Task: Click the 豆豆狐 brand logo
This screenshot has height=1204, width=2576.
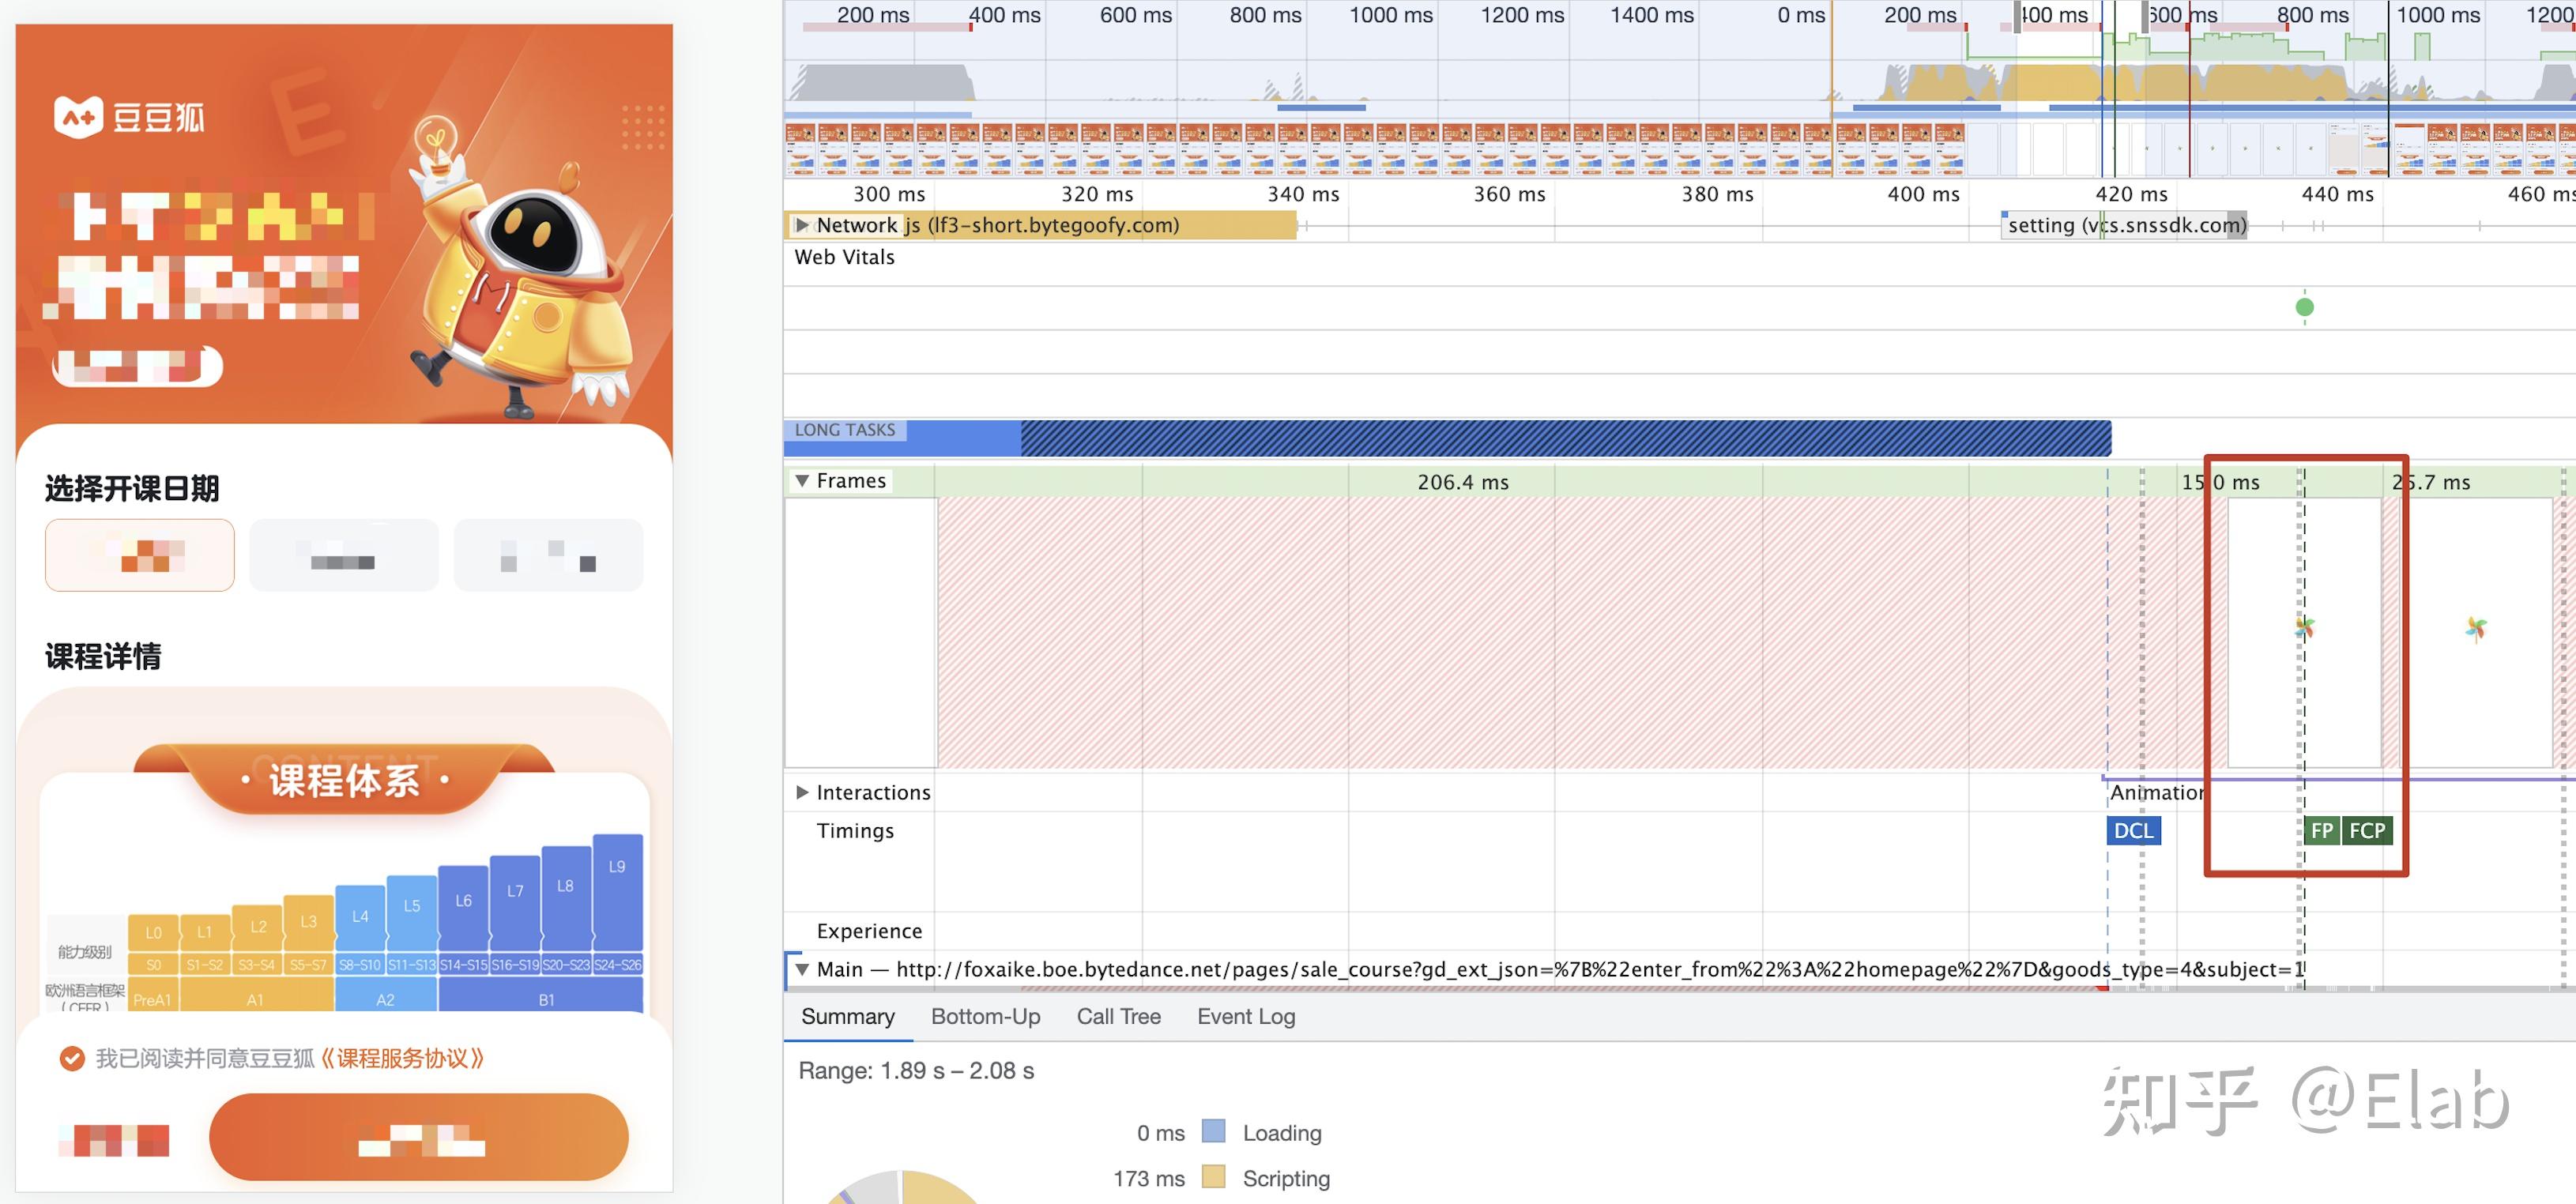Action: tap(129, 118)
